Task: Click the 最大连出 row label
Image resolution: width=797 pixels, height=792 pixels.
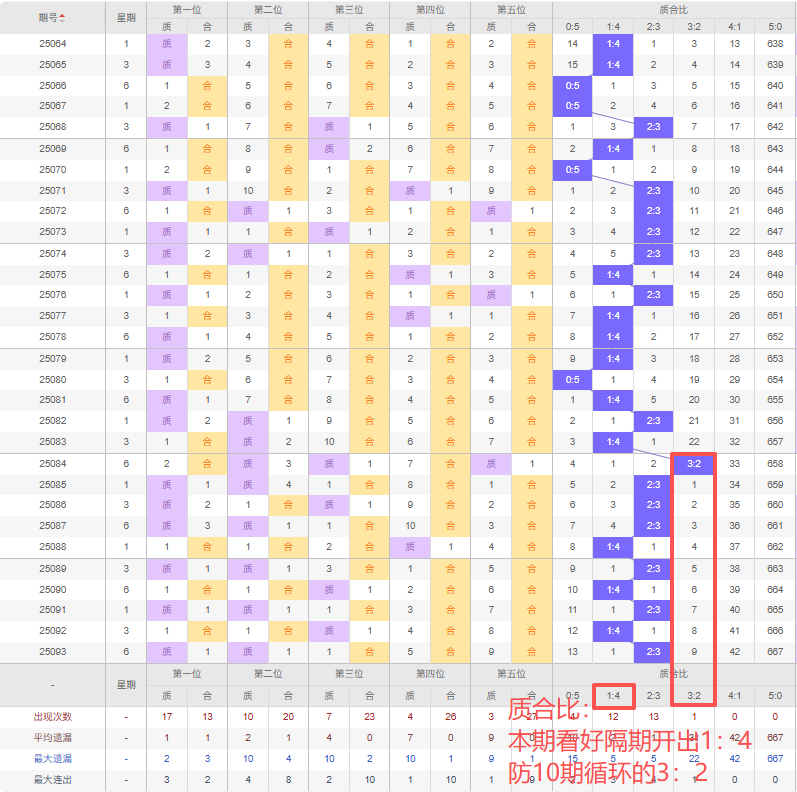Action: [53, 779]
